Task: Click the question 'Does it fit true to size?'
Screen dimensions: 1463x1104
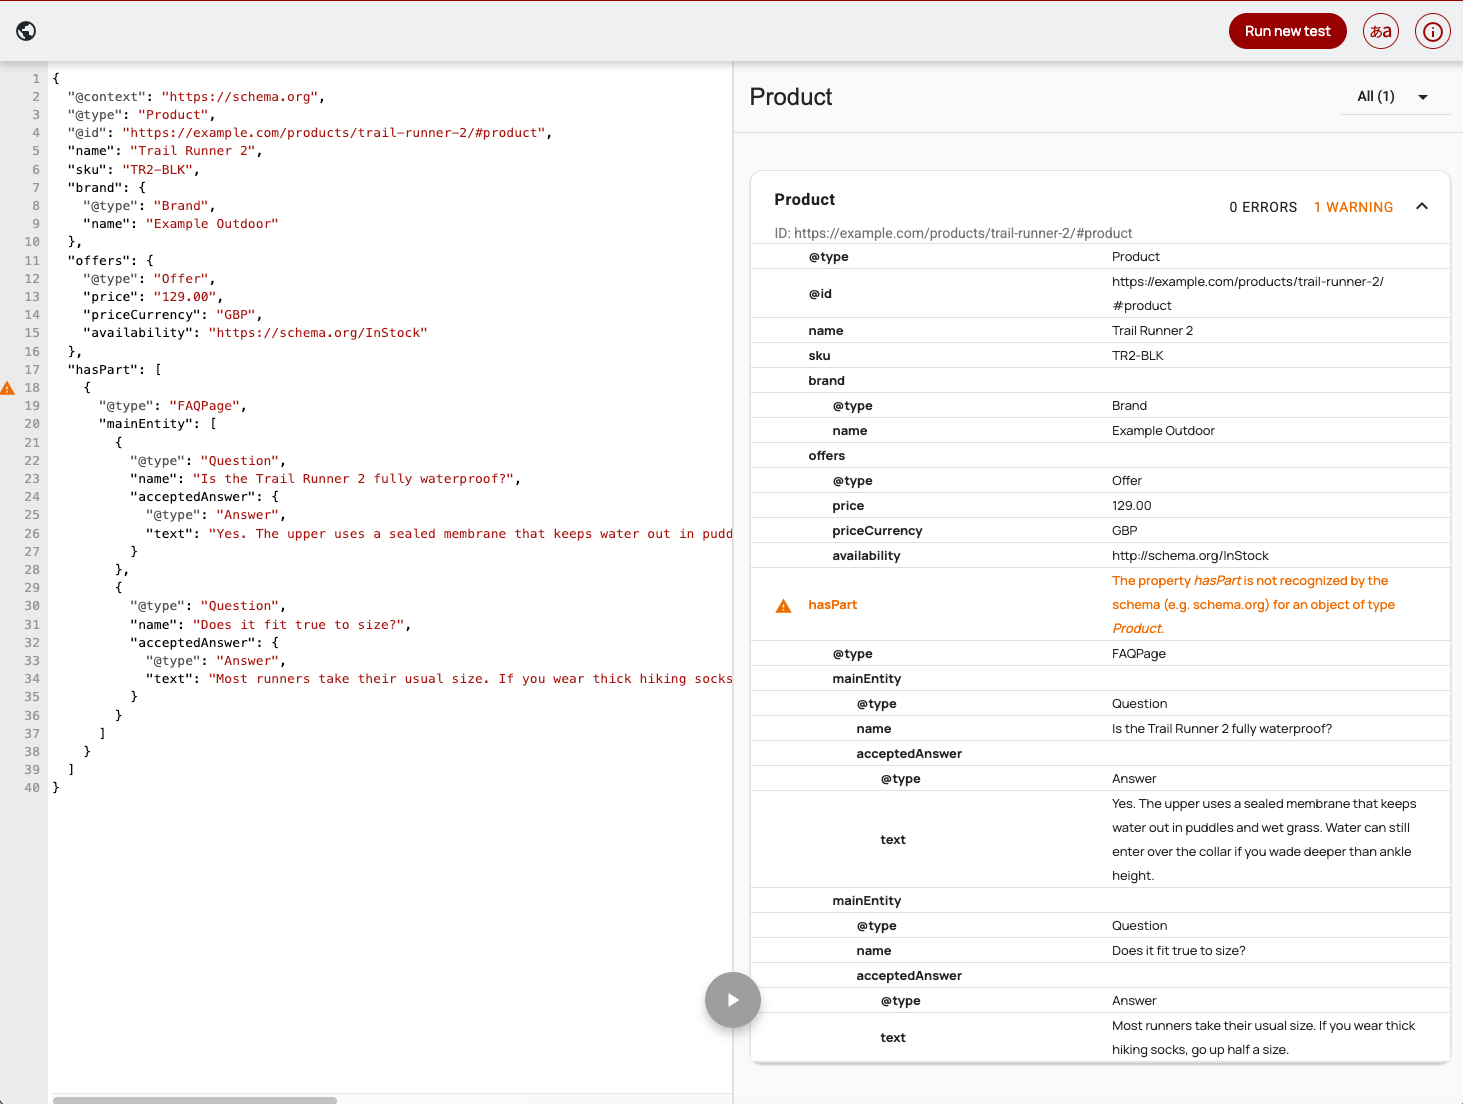Action: pos(1179,951)
